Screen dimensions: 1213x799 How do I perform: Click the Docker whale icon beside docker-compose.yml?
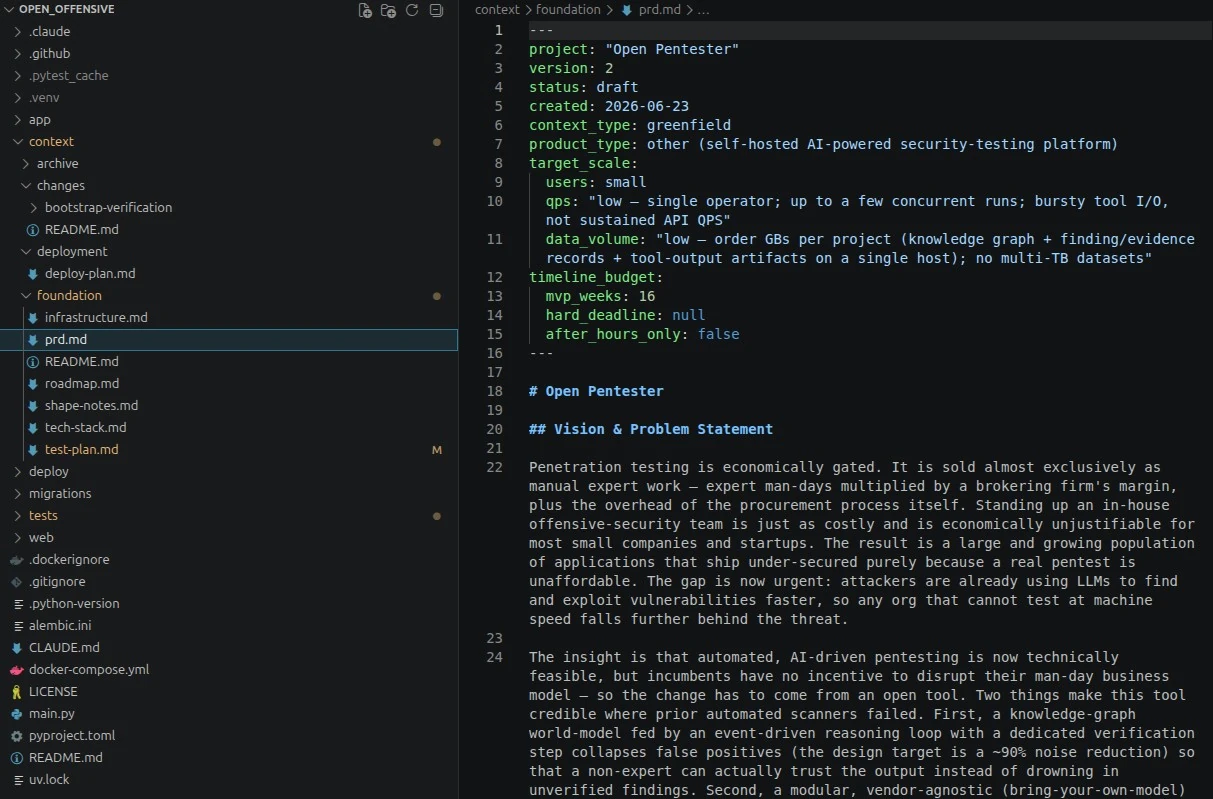pyautogui.click(x=17, y=669)
